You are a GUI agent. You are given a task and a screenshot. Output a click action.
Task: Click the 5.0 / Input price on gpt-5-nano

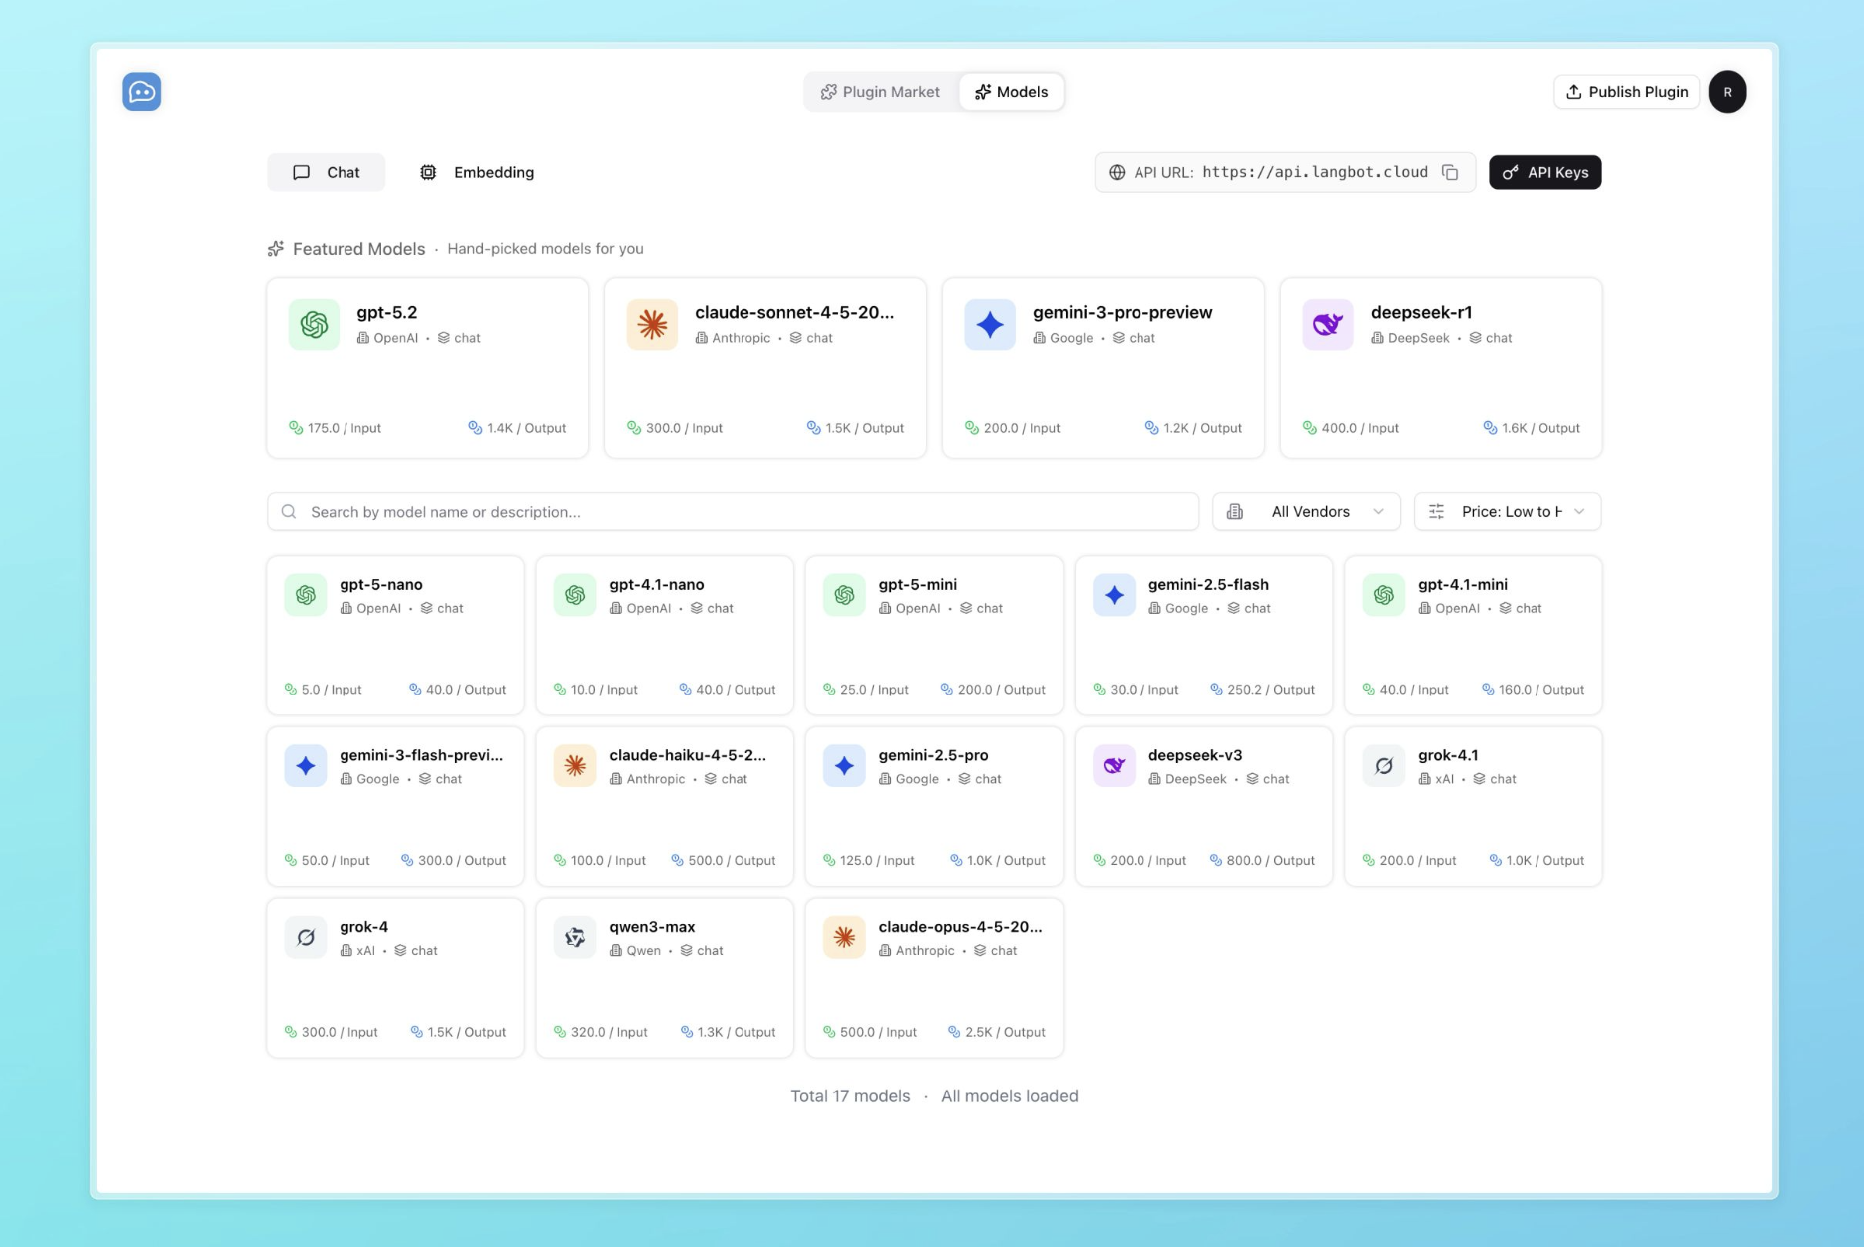(x=323, y=690)
